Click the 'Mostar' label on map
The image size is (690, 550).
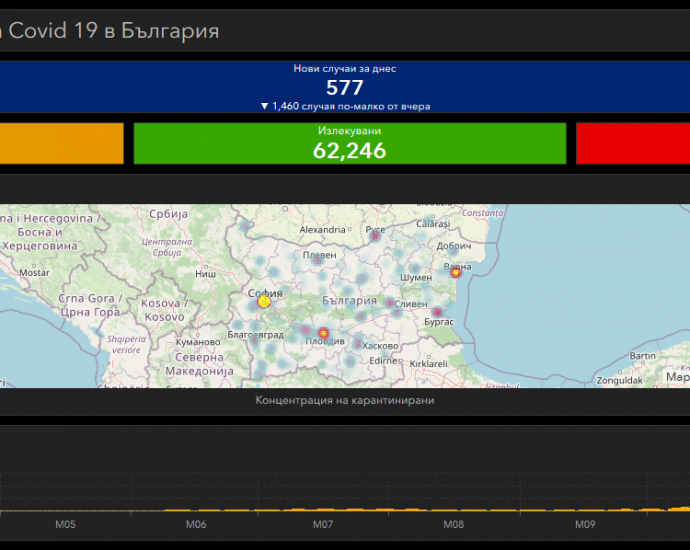coord(34,273)
